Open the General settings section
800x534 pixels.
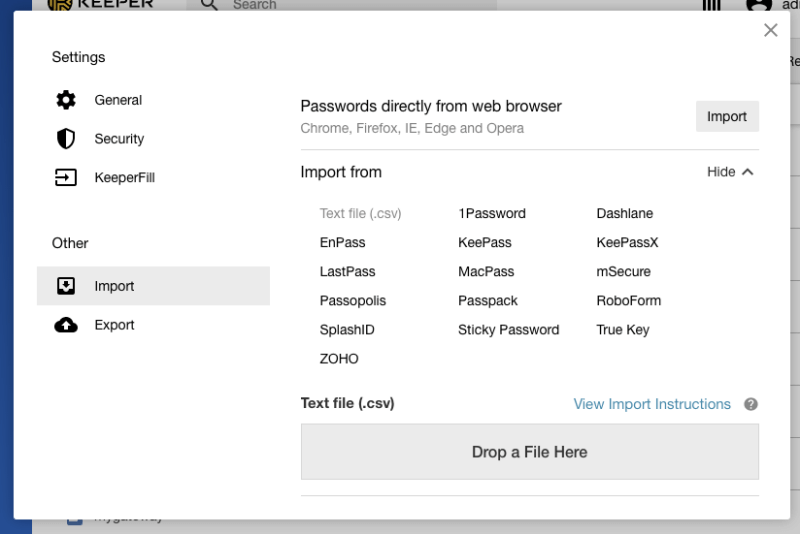tap(153, 100)
